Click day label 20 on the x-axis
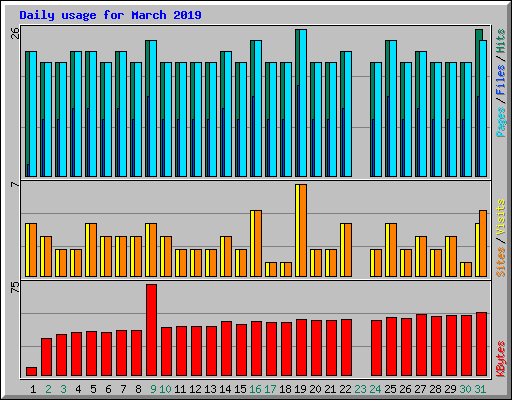The height and width of the screenshot is (400, 512). click(315, 389)
